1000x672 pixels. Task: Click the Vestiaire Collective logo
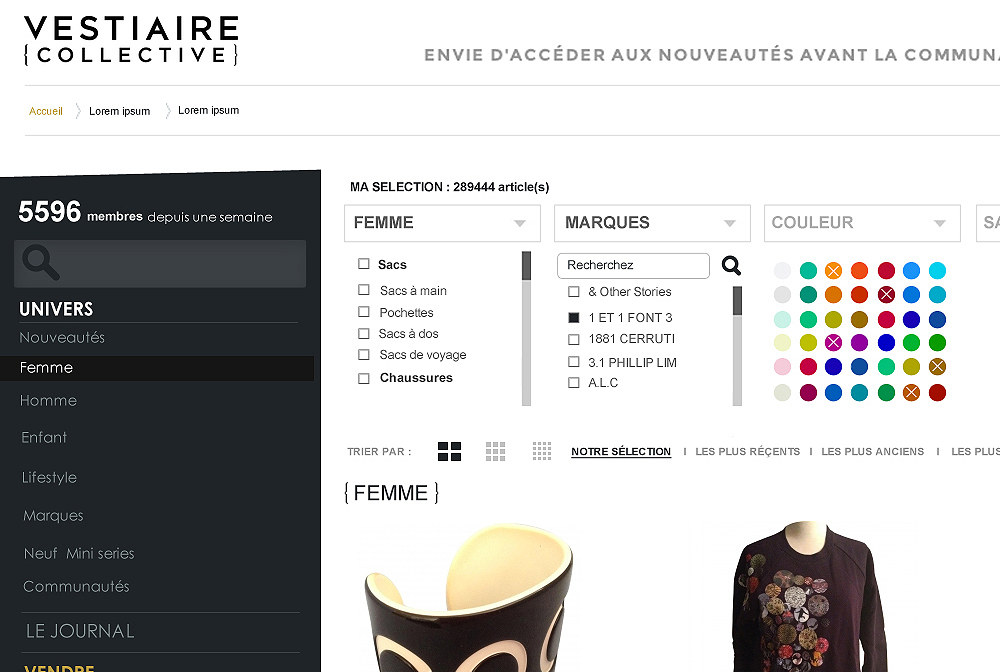point(131,40)
